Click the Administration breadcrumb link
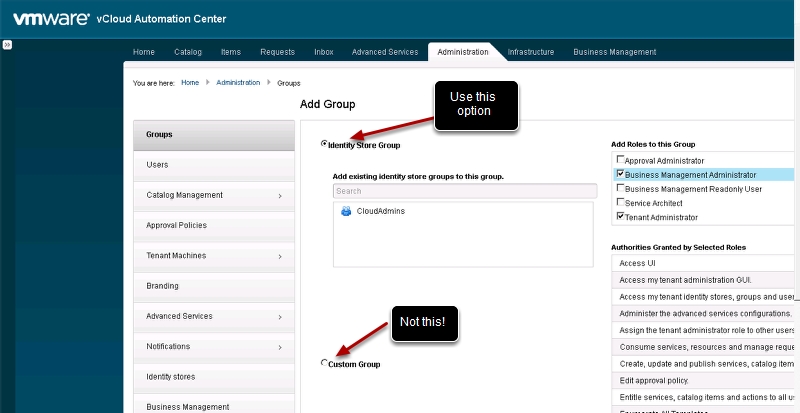 (238, 83)
